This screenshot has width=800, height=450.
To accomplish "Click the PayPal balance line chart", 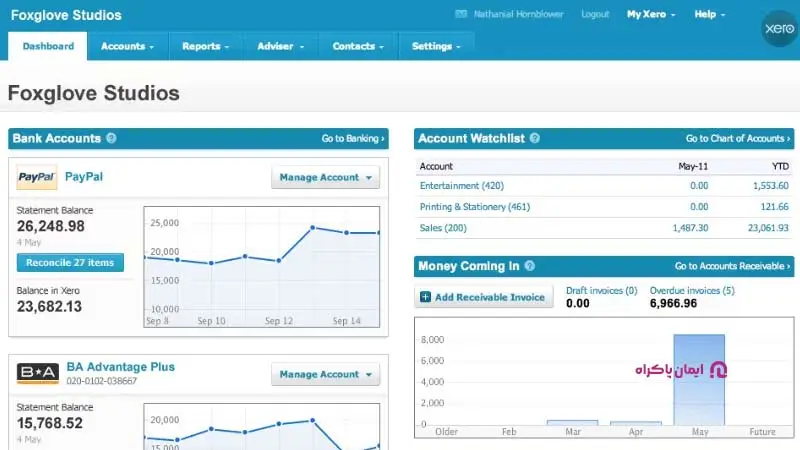I will coord(262,266).
